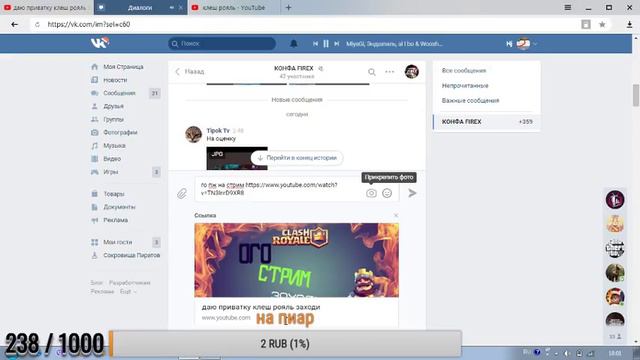This screenshot has height=360, width=640.
Task: Click the browser address bar URL
Action: 89,24
